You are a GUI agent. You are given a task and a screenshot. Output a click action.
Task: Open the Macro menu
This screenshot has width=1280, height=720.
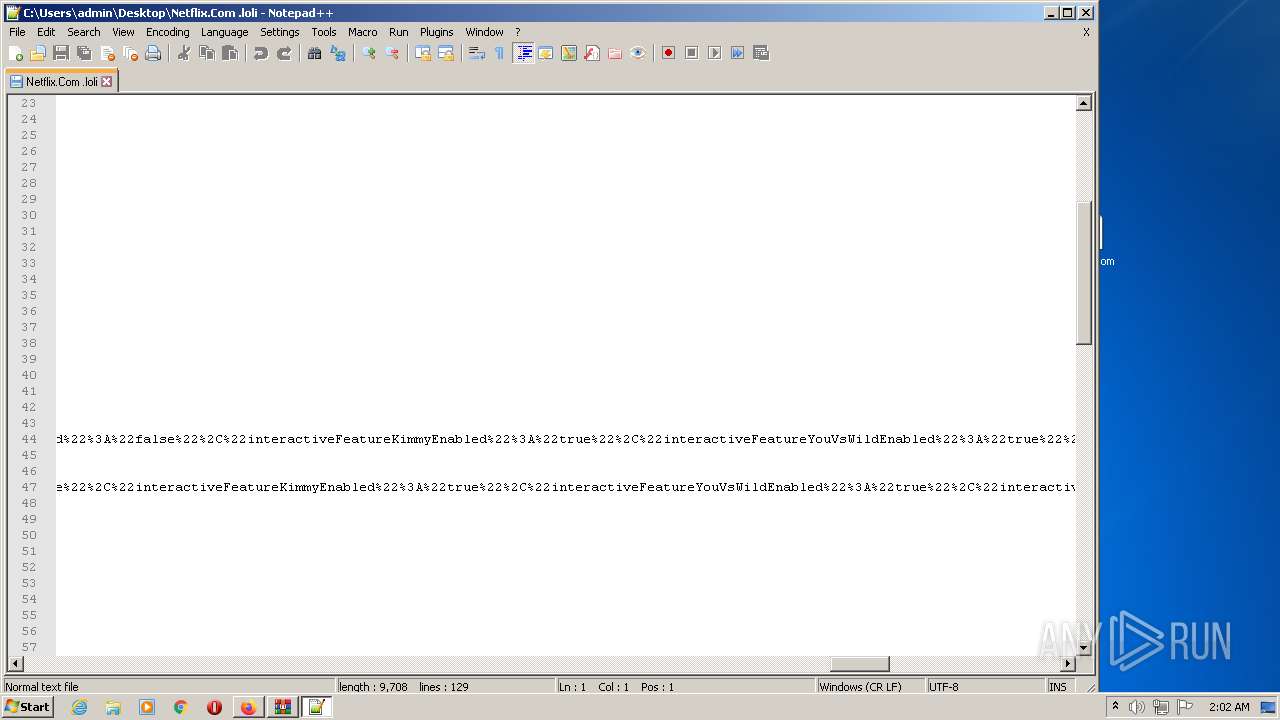pyautogui.click(x=363, y=32)
